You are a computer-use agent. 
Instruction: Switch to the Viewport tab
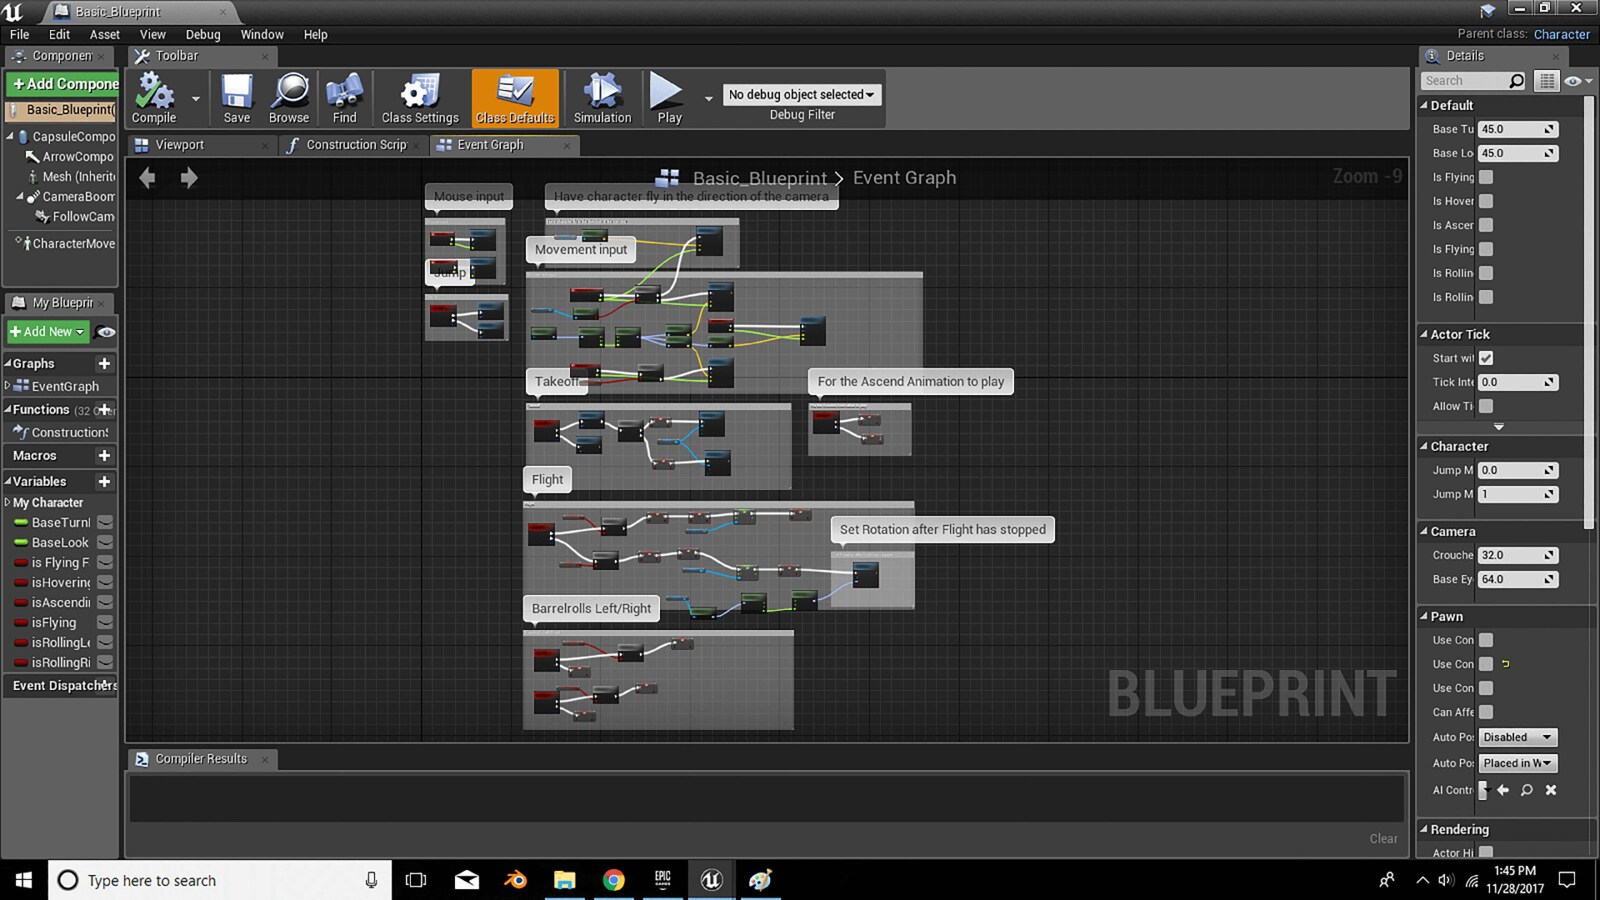click(180, 145)
